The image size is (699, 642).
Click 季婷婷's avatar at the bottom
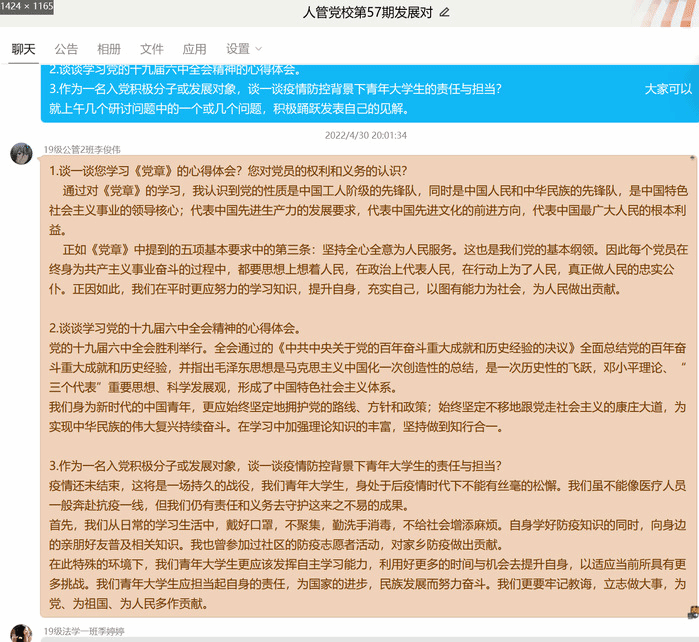click(20, 634)
